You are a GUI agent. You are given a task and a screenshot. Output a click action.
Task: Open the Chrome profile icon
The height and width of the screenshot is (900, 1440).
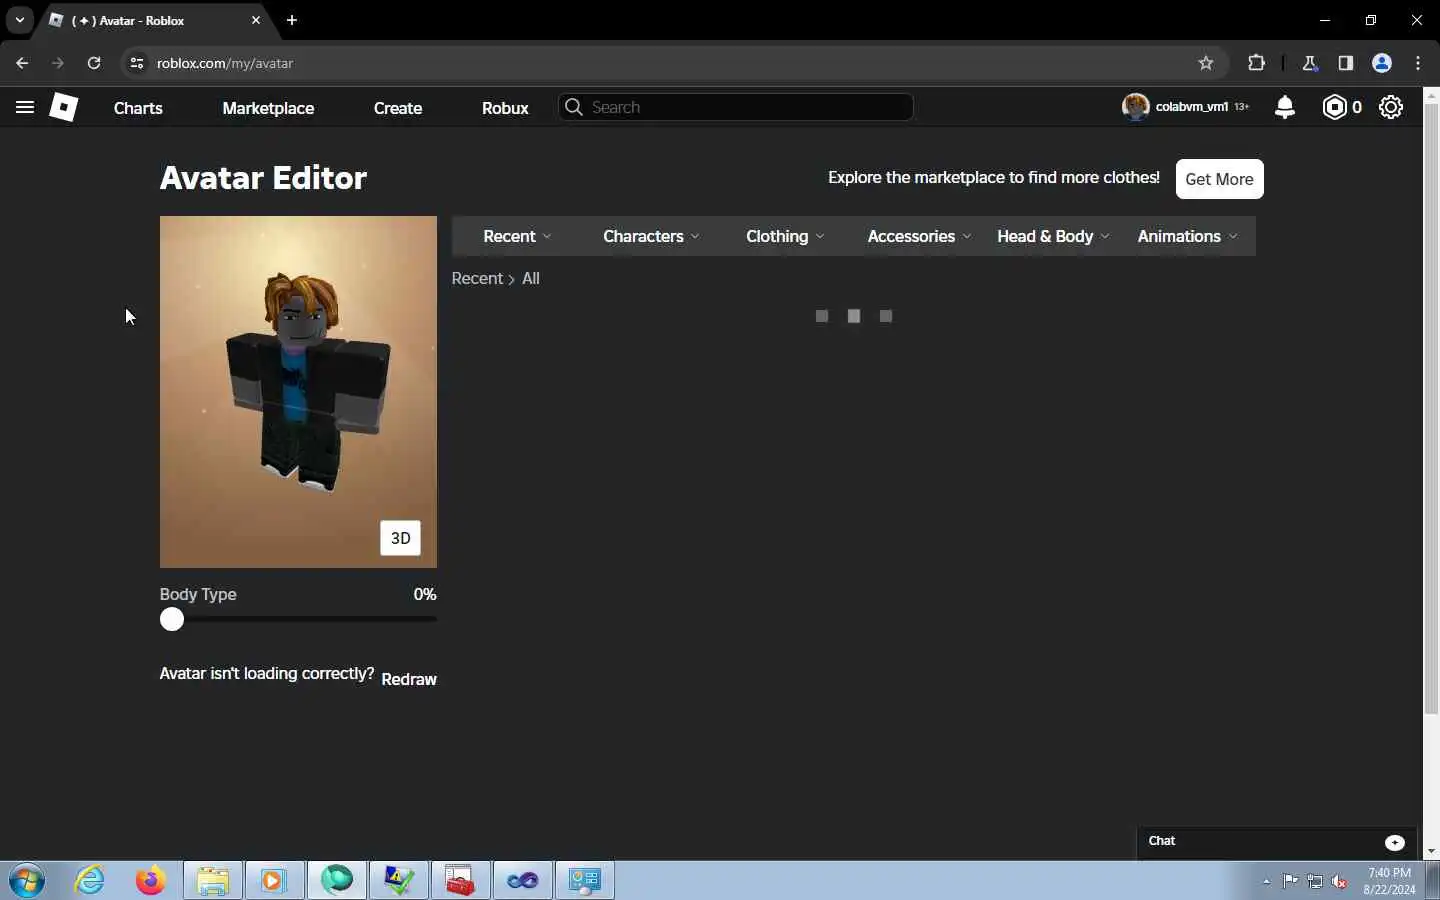tap(1382, 63)
